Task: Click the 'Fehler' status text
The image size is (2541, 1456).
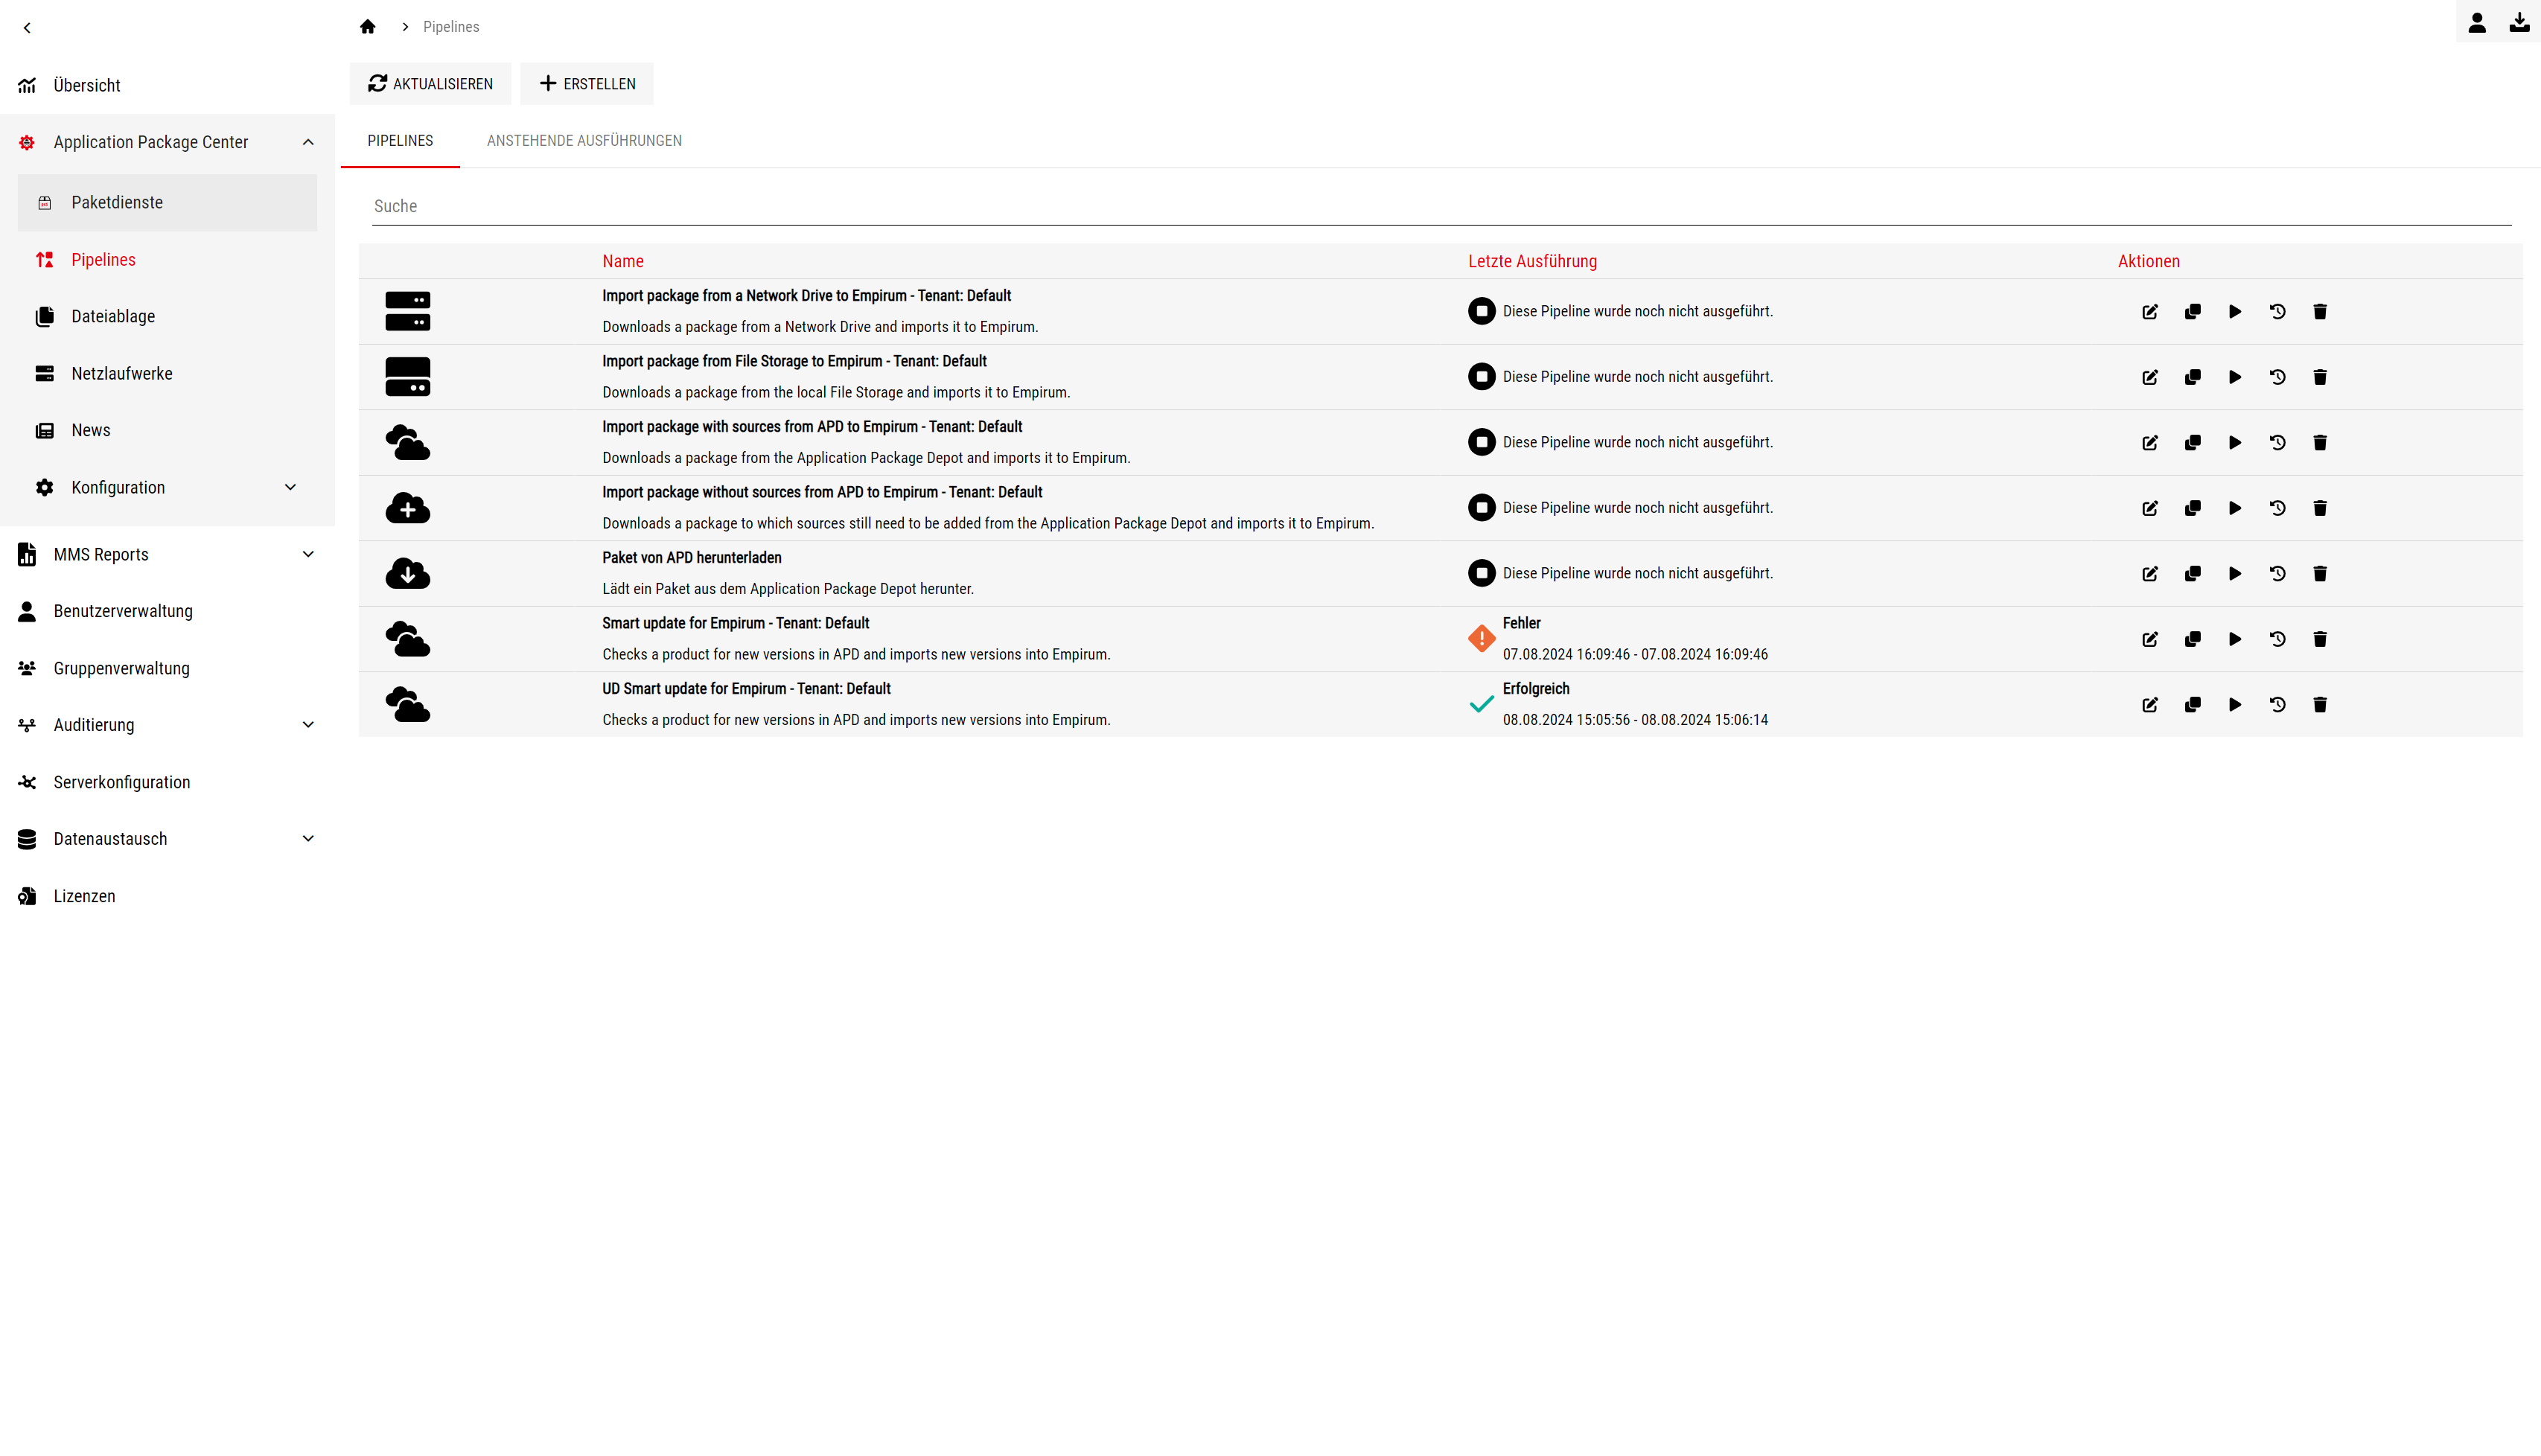Action: [x=1521, y=623]
